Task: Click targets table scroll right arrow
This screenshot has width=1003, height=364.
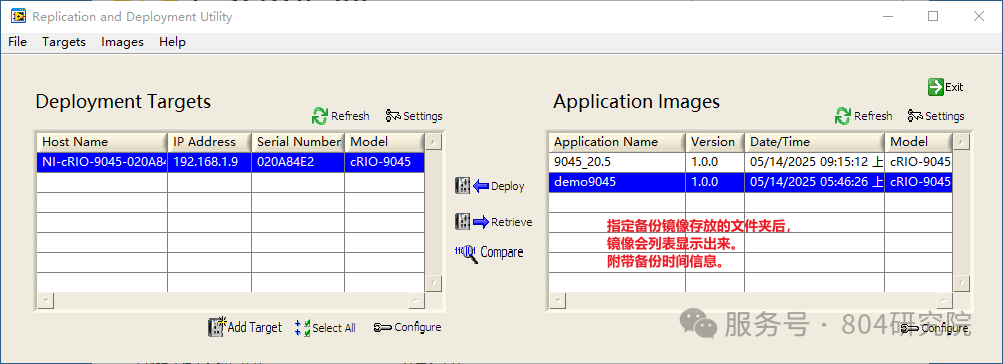Action: (416, 300)
